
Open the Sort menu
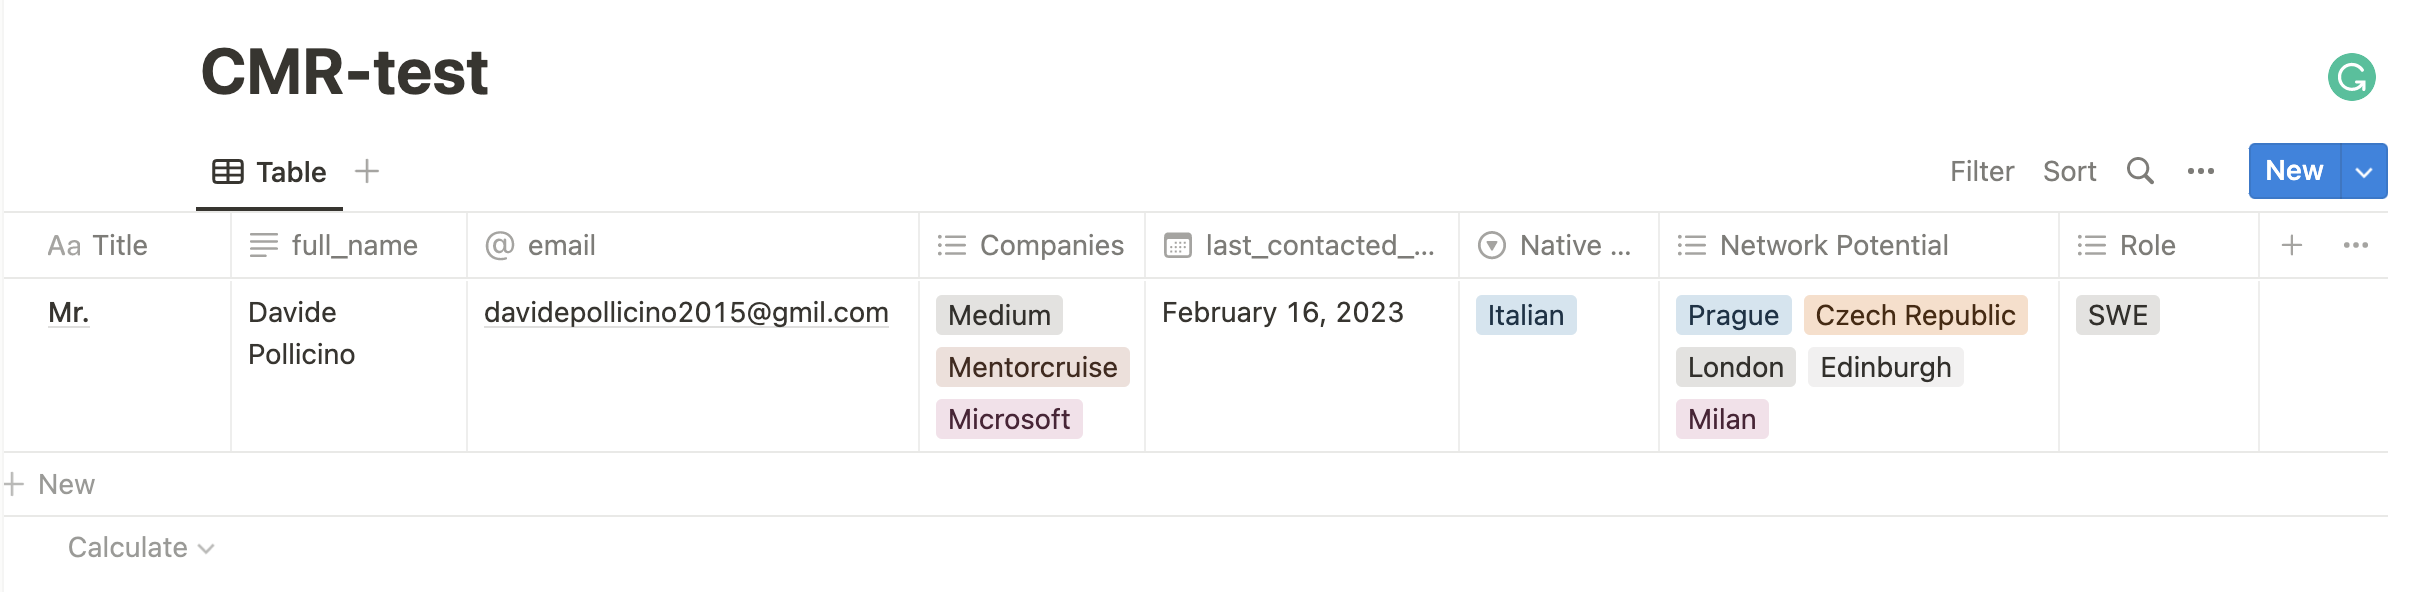(x=2069, y=171)
